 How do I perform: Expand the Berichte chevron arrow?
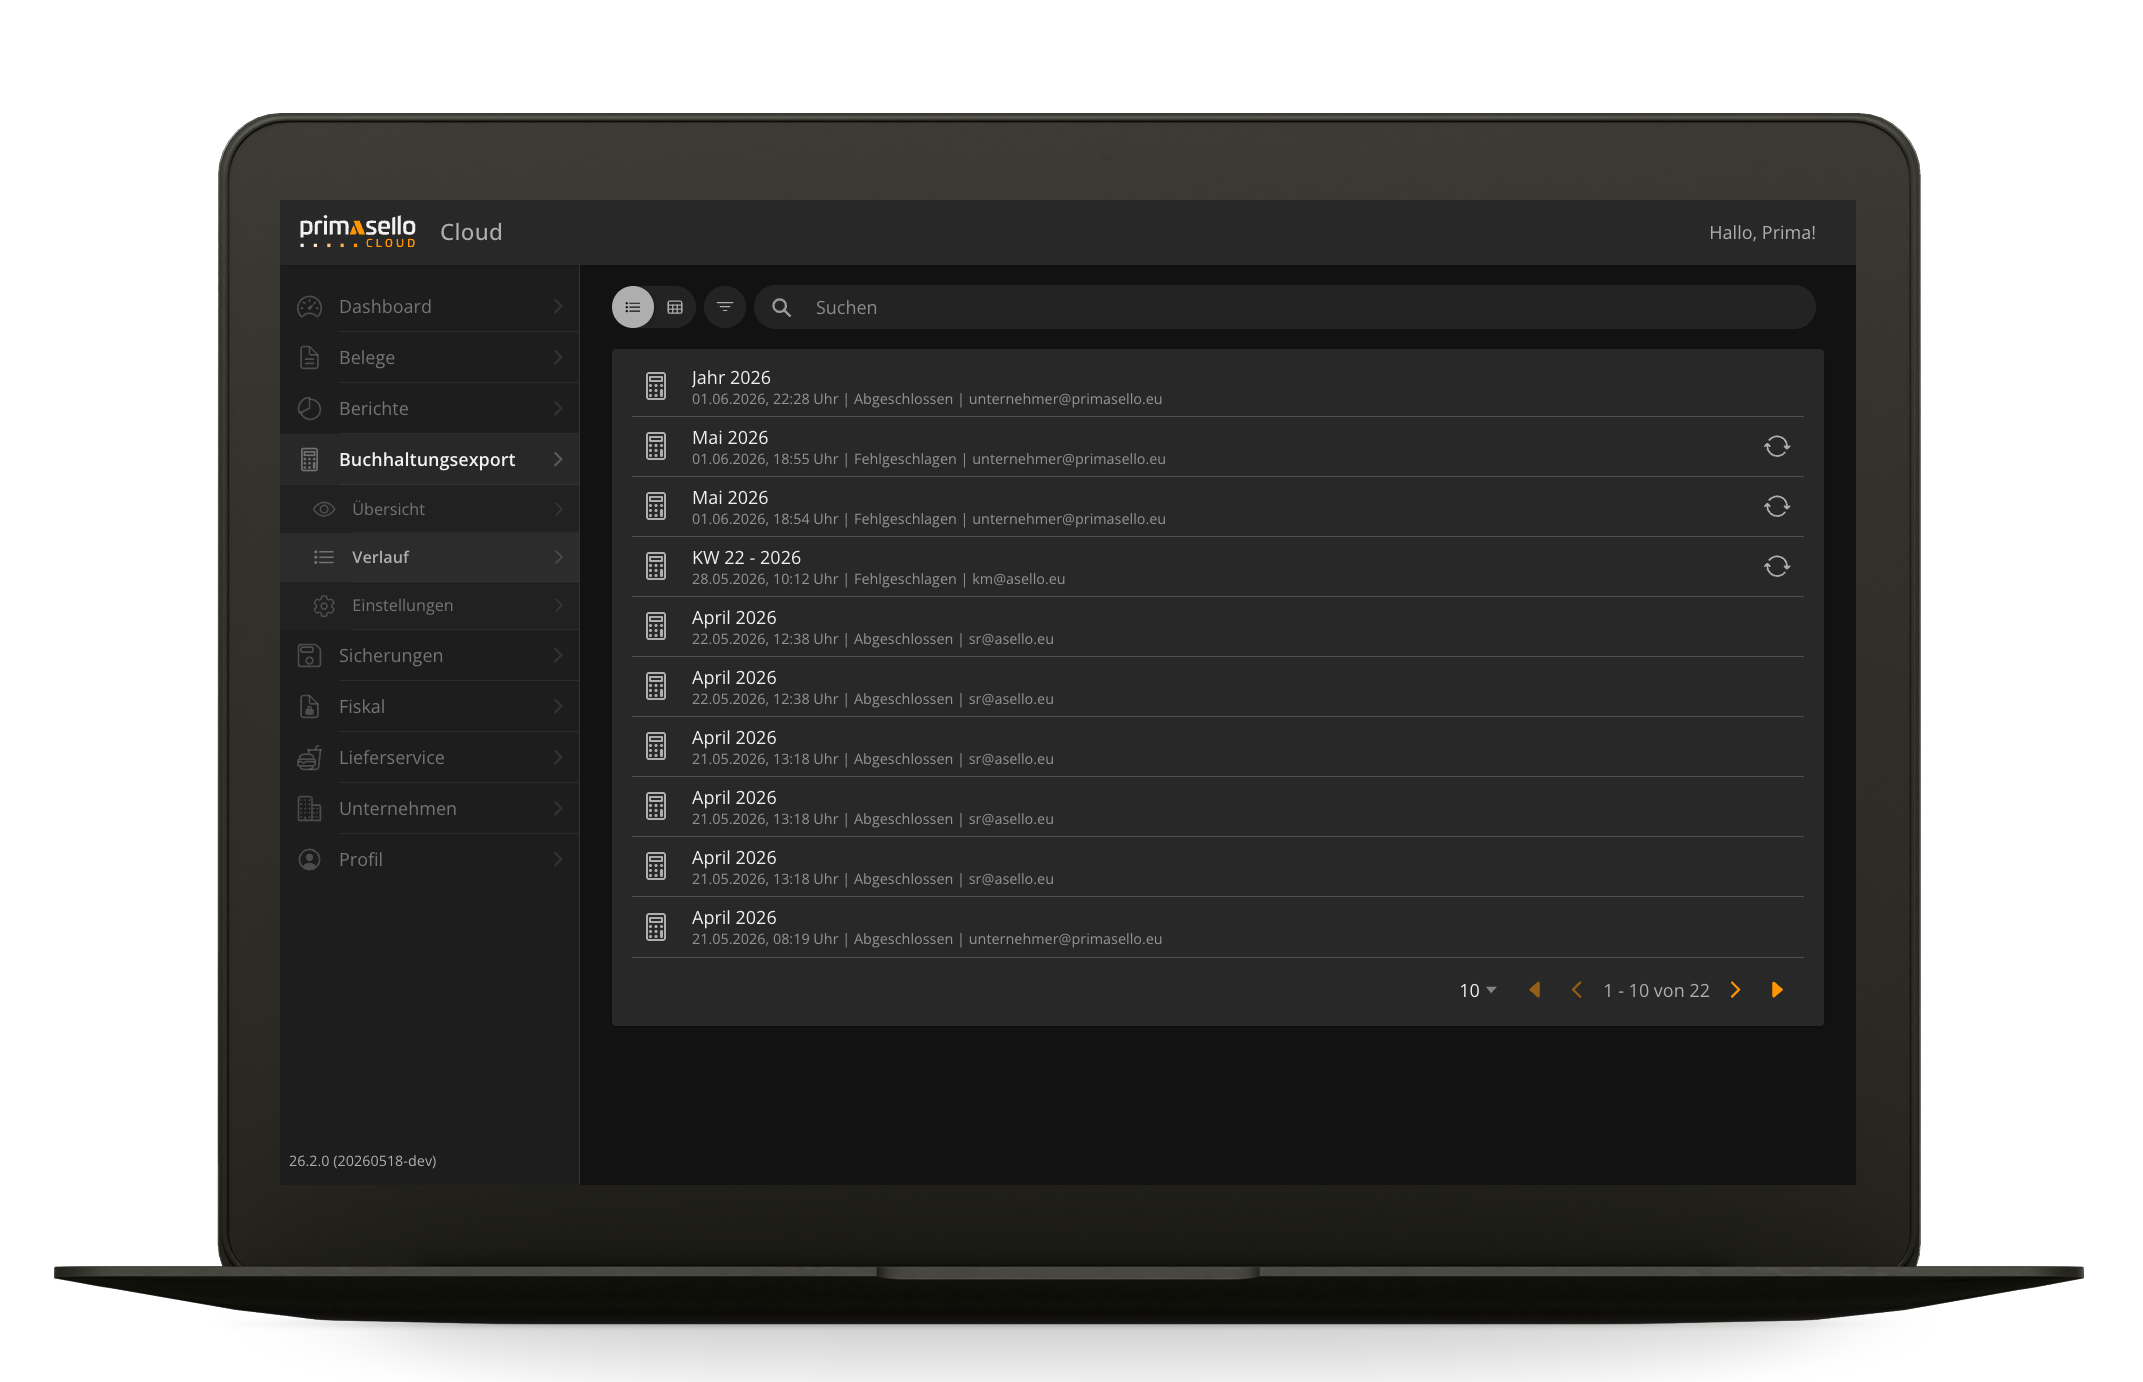coord(558,408)
